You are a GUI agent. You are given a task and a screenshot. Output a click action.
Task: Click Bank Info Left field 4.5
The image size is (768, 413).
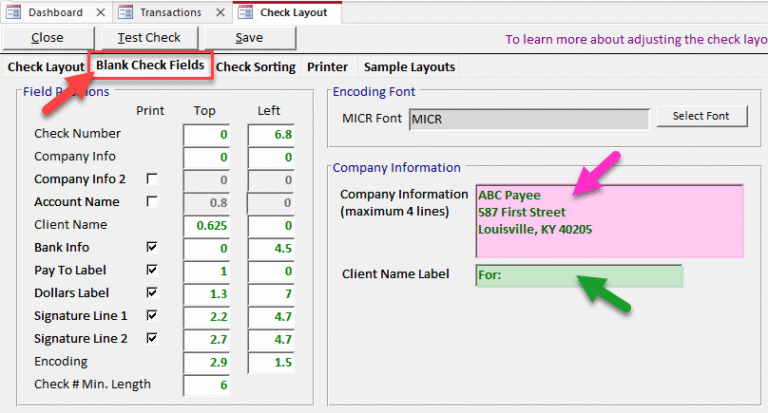pyautogui.click(x=271, y=249)
